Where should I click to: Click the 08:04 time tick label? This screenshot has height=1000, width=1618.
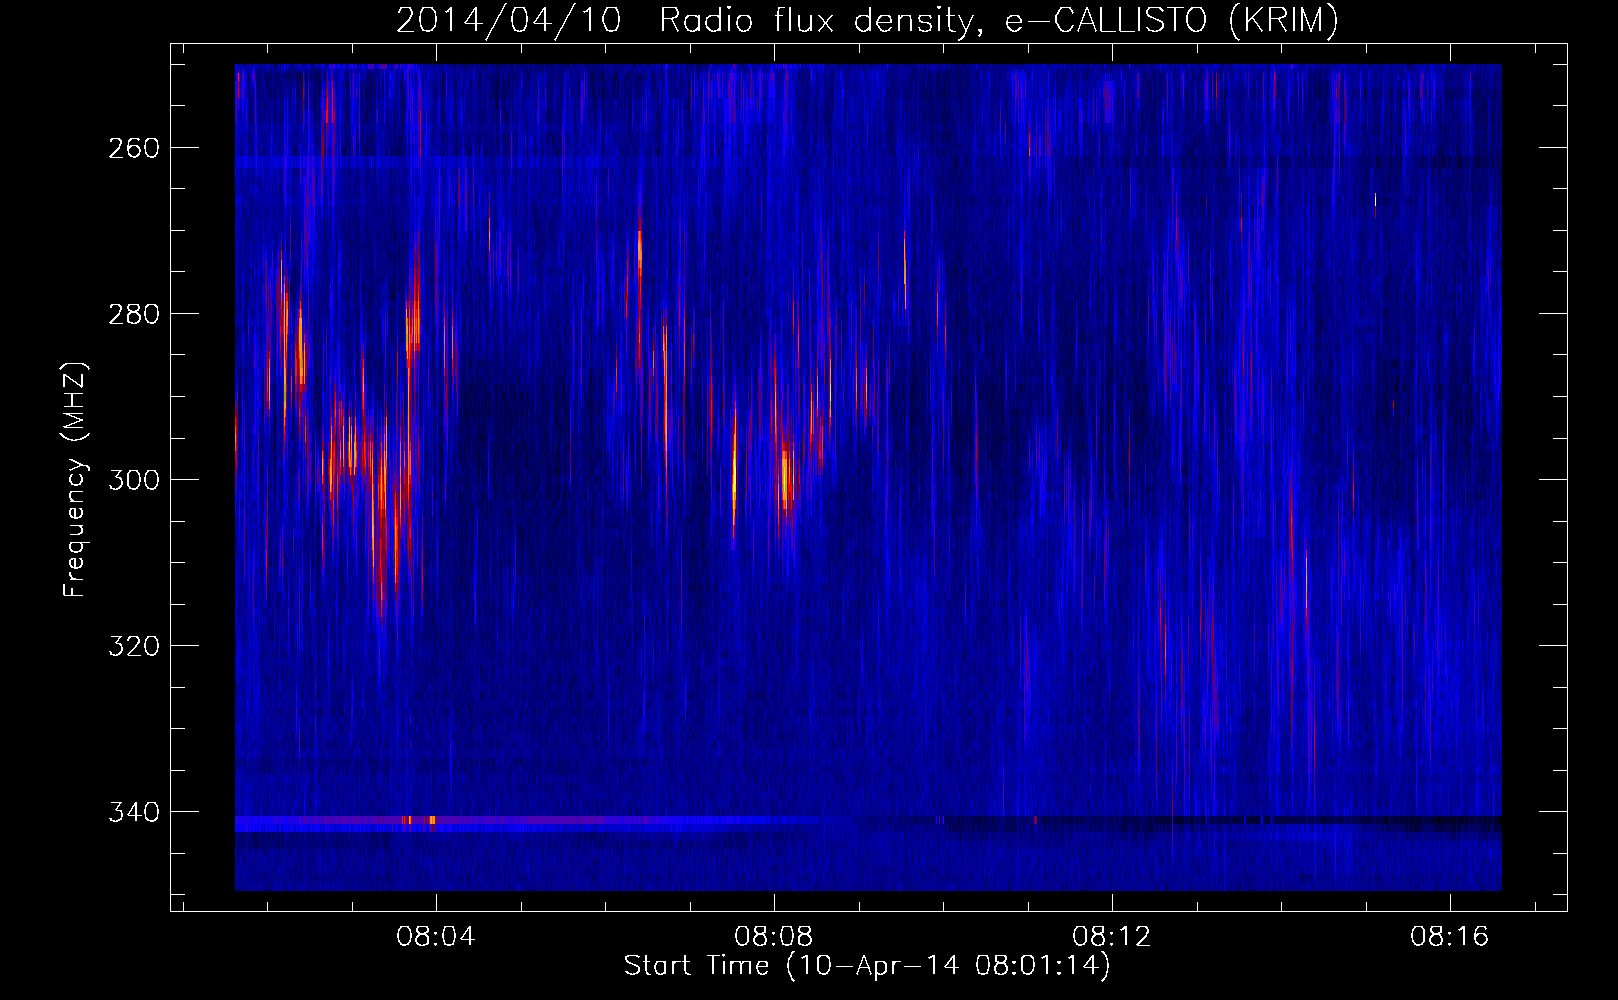click(436, 936)
